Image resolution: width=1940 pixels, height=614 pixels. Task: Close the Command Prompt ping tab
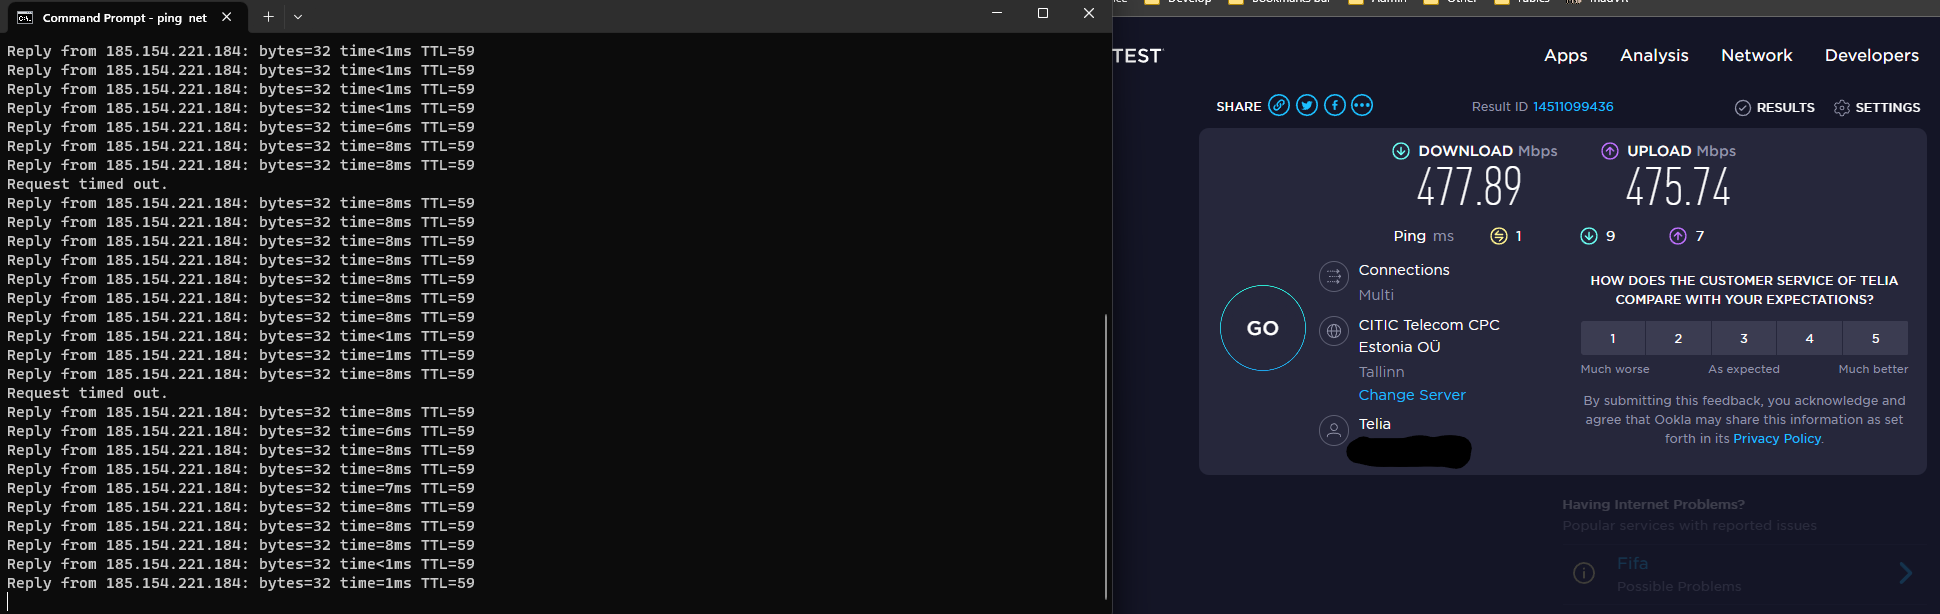227,17
